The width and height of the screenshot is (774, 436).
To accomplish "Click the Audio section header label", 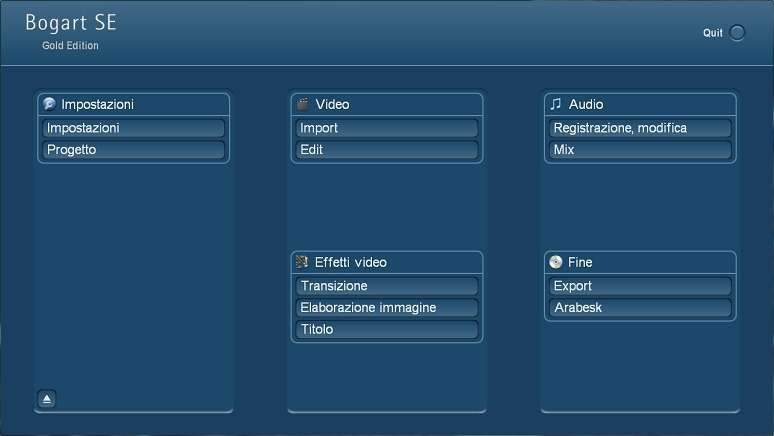I will tap(586, 104).
